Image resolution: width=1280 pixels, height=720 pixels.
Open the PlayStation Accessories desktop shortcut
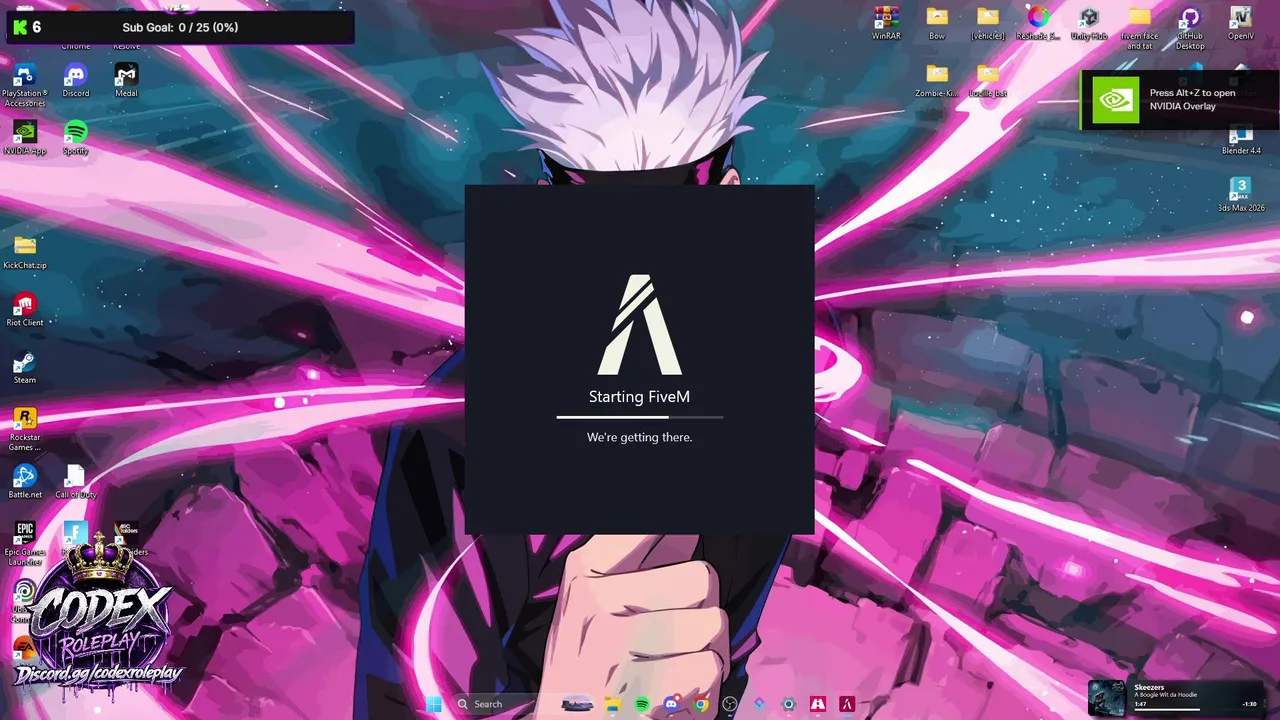(24, 85)
